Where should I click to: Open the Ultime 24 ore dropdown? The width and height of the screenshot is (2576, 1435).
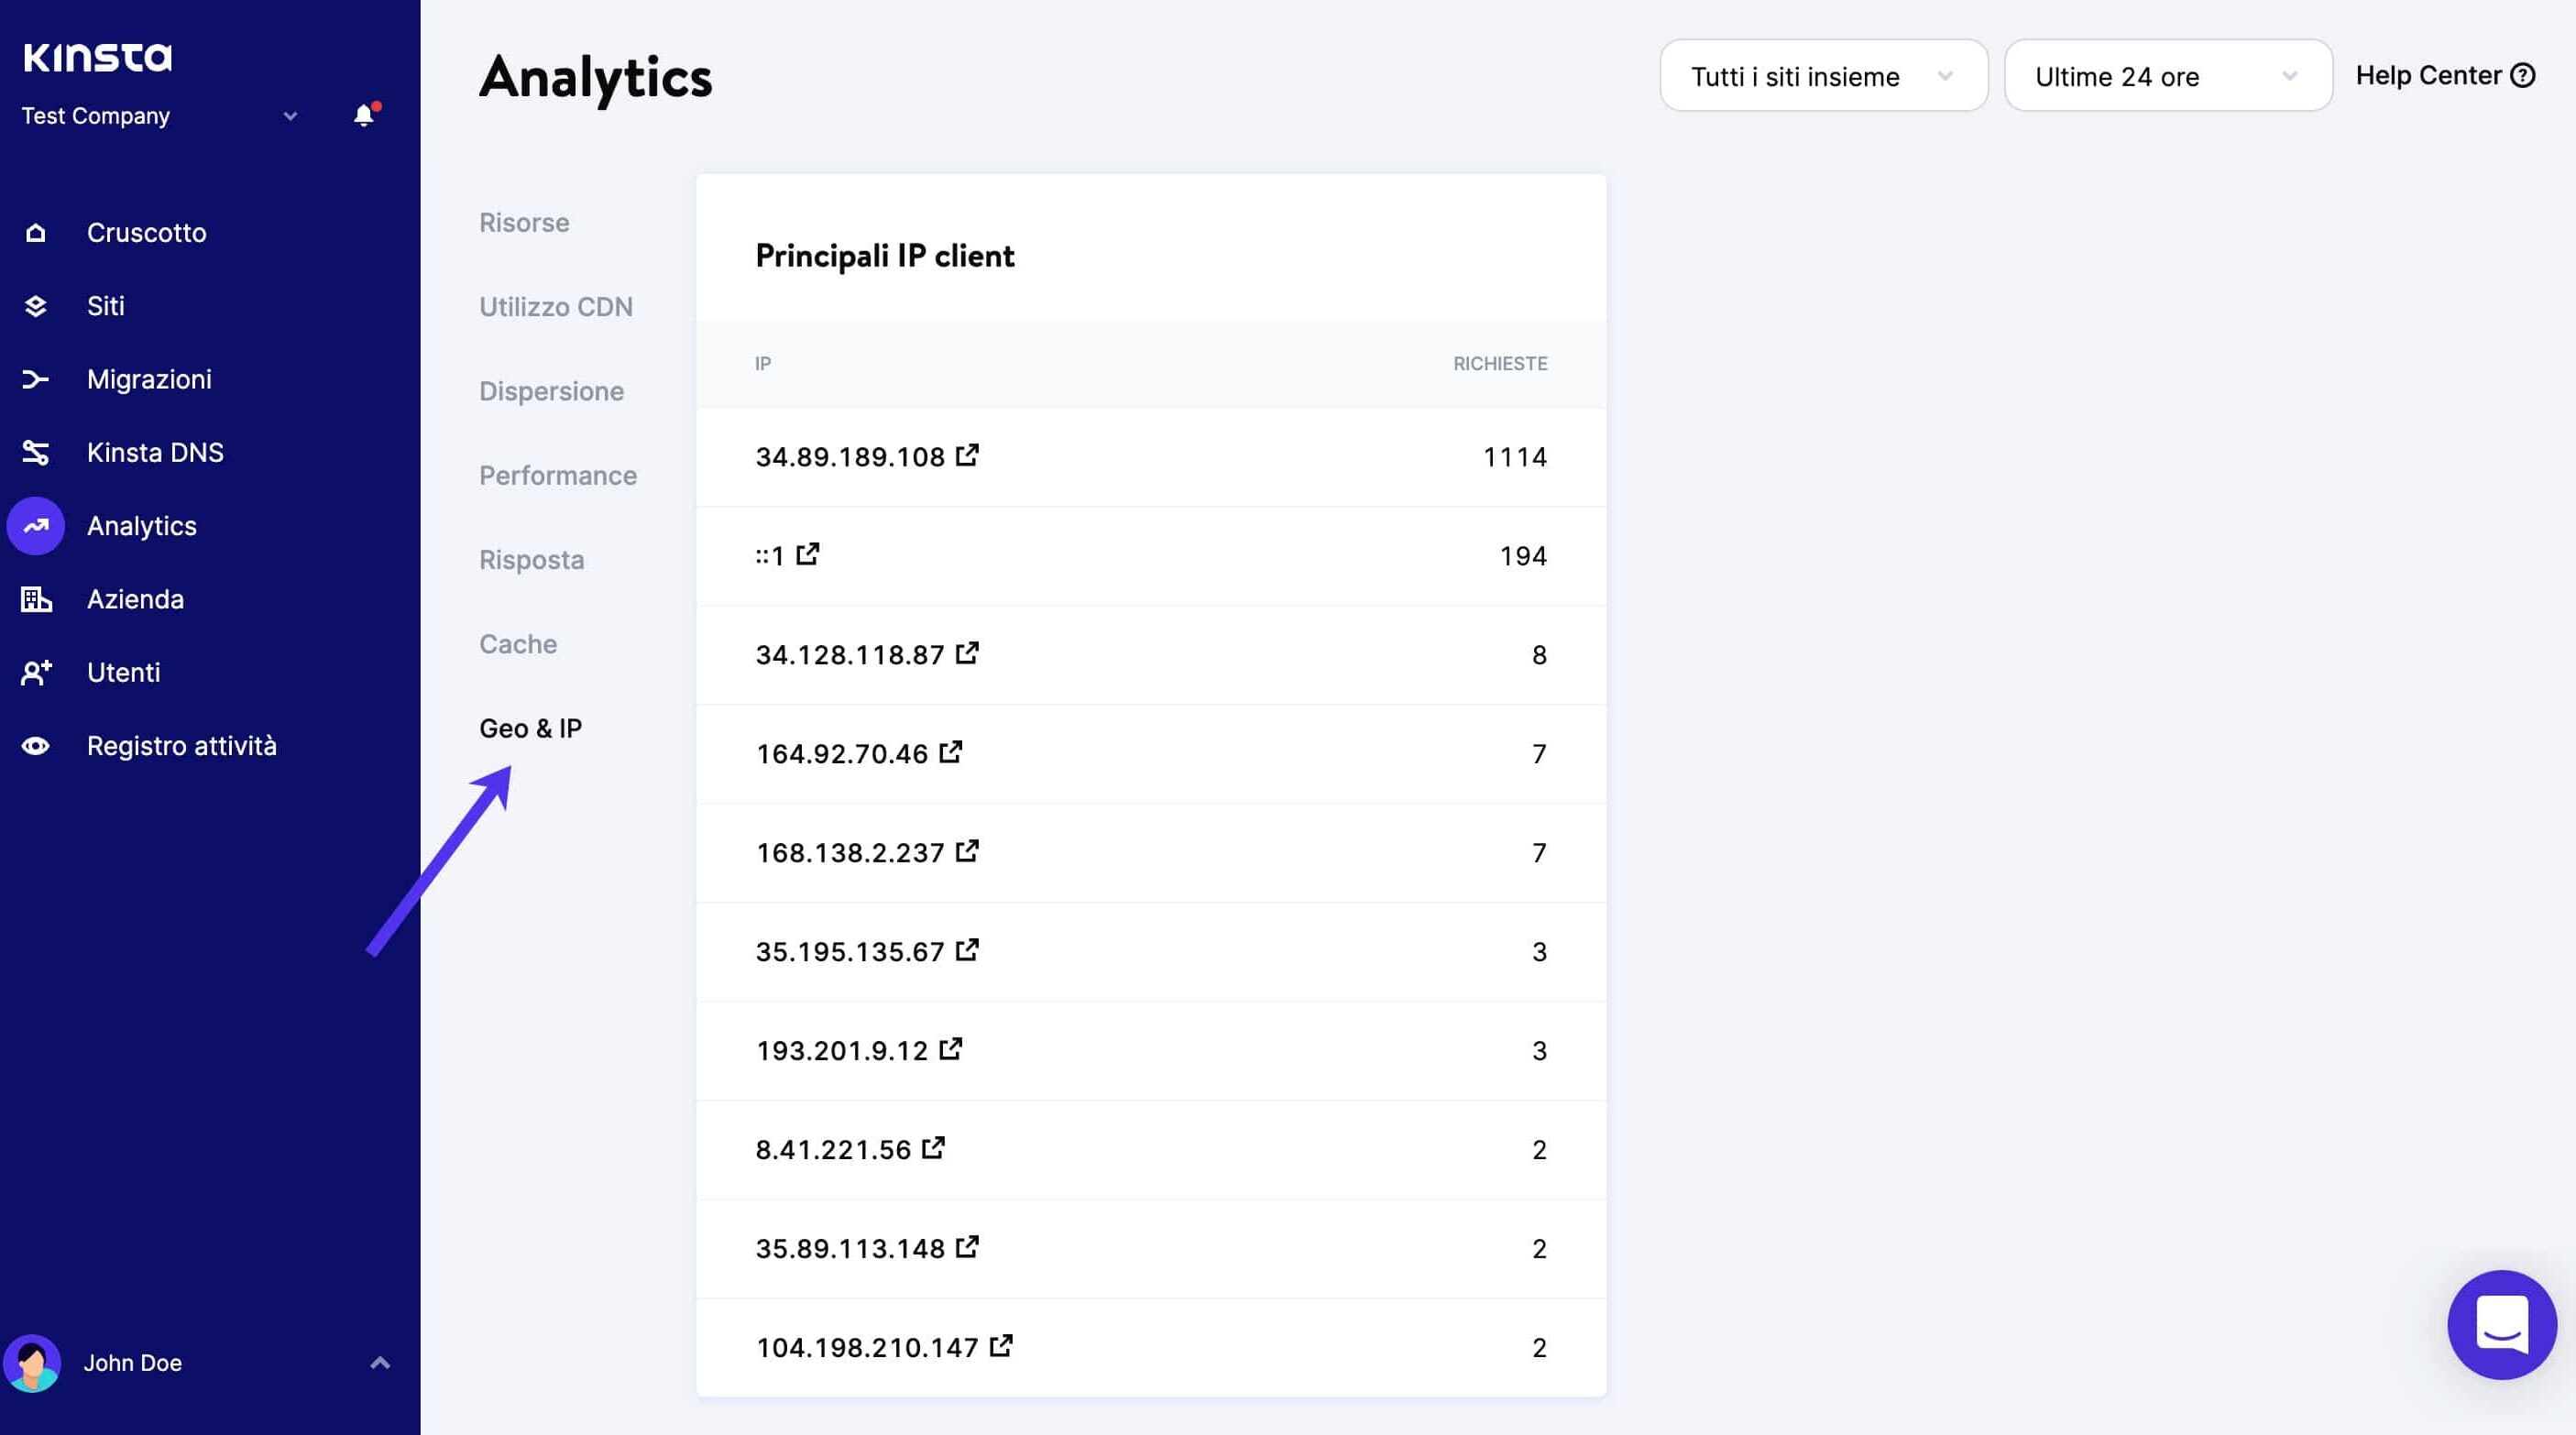pyautogui.click(x=2167, y=76)
